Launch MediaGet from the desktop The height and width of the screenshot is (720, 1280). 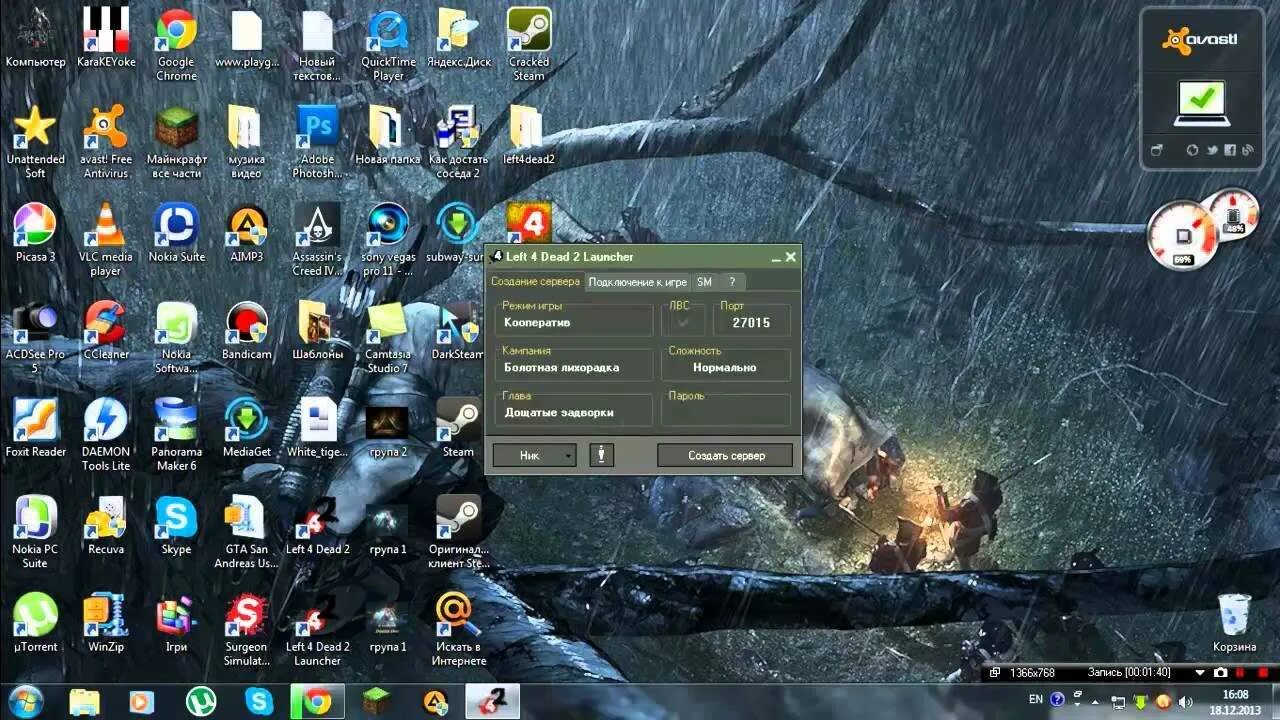[x=247, y=428]
